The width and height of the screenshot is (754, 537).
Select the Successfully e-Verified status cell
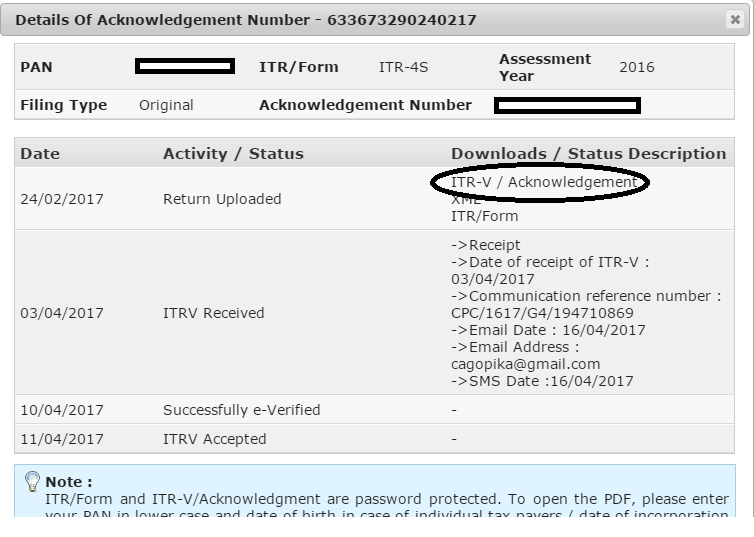coord(241,410)
